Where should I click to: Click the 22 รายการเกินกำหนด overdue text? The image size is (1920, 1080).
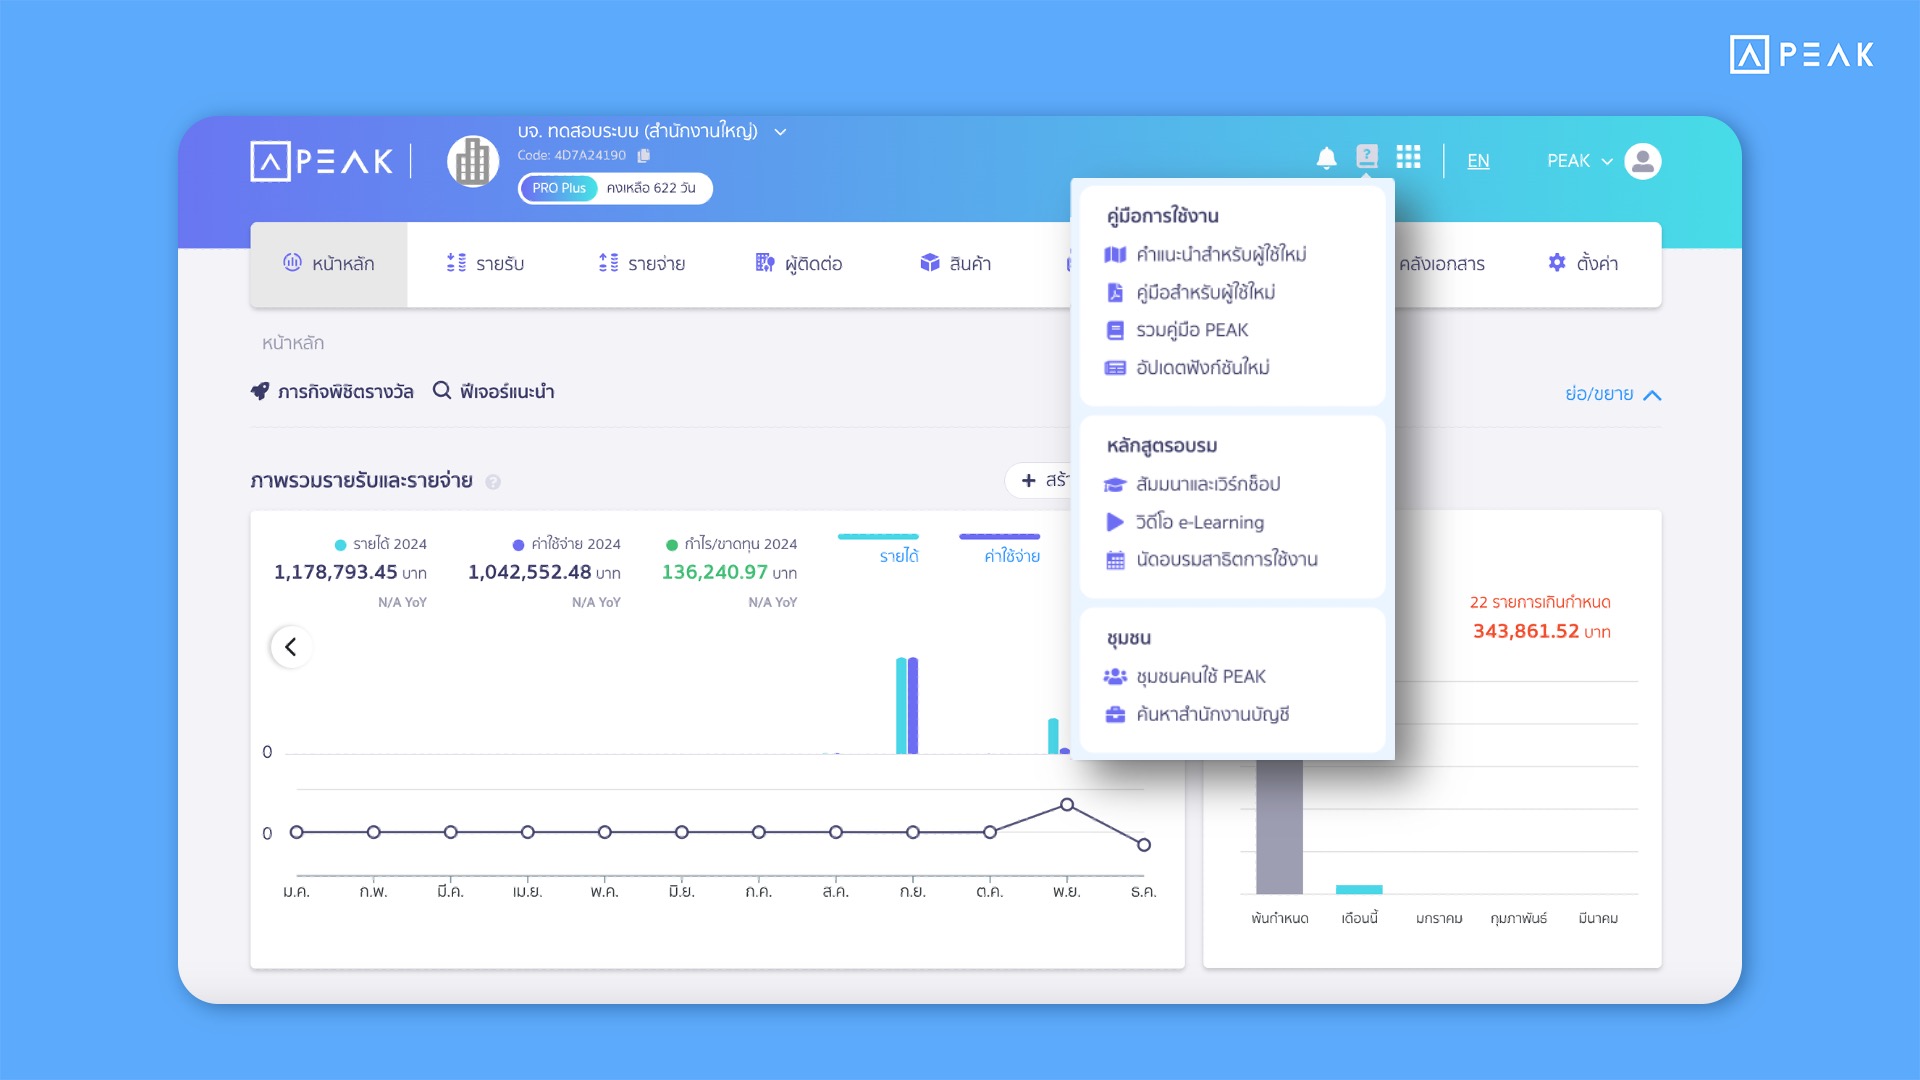1540,602
